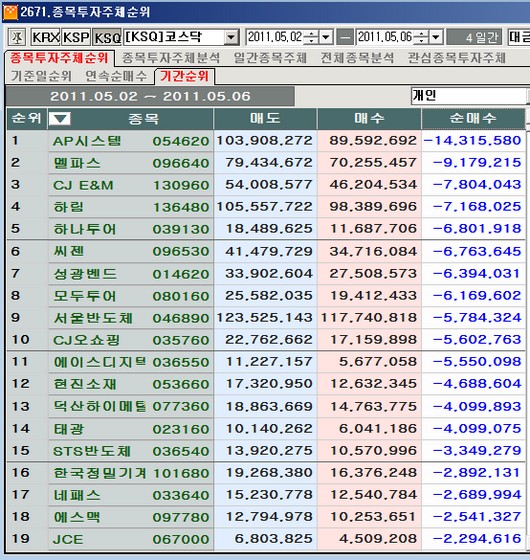Viewport: 530px width, 560px height.
Task: Open the 개인 investor type dropdown
Action: point(470,96)
